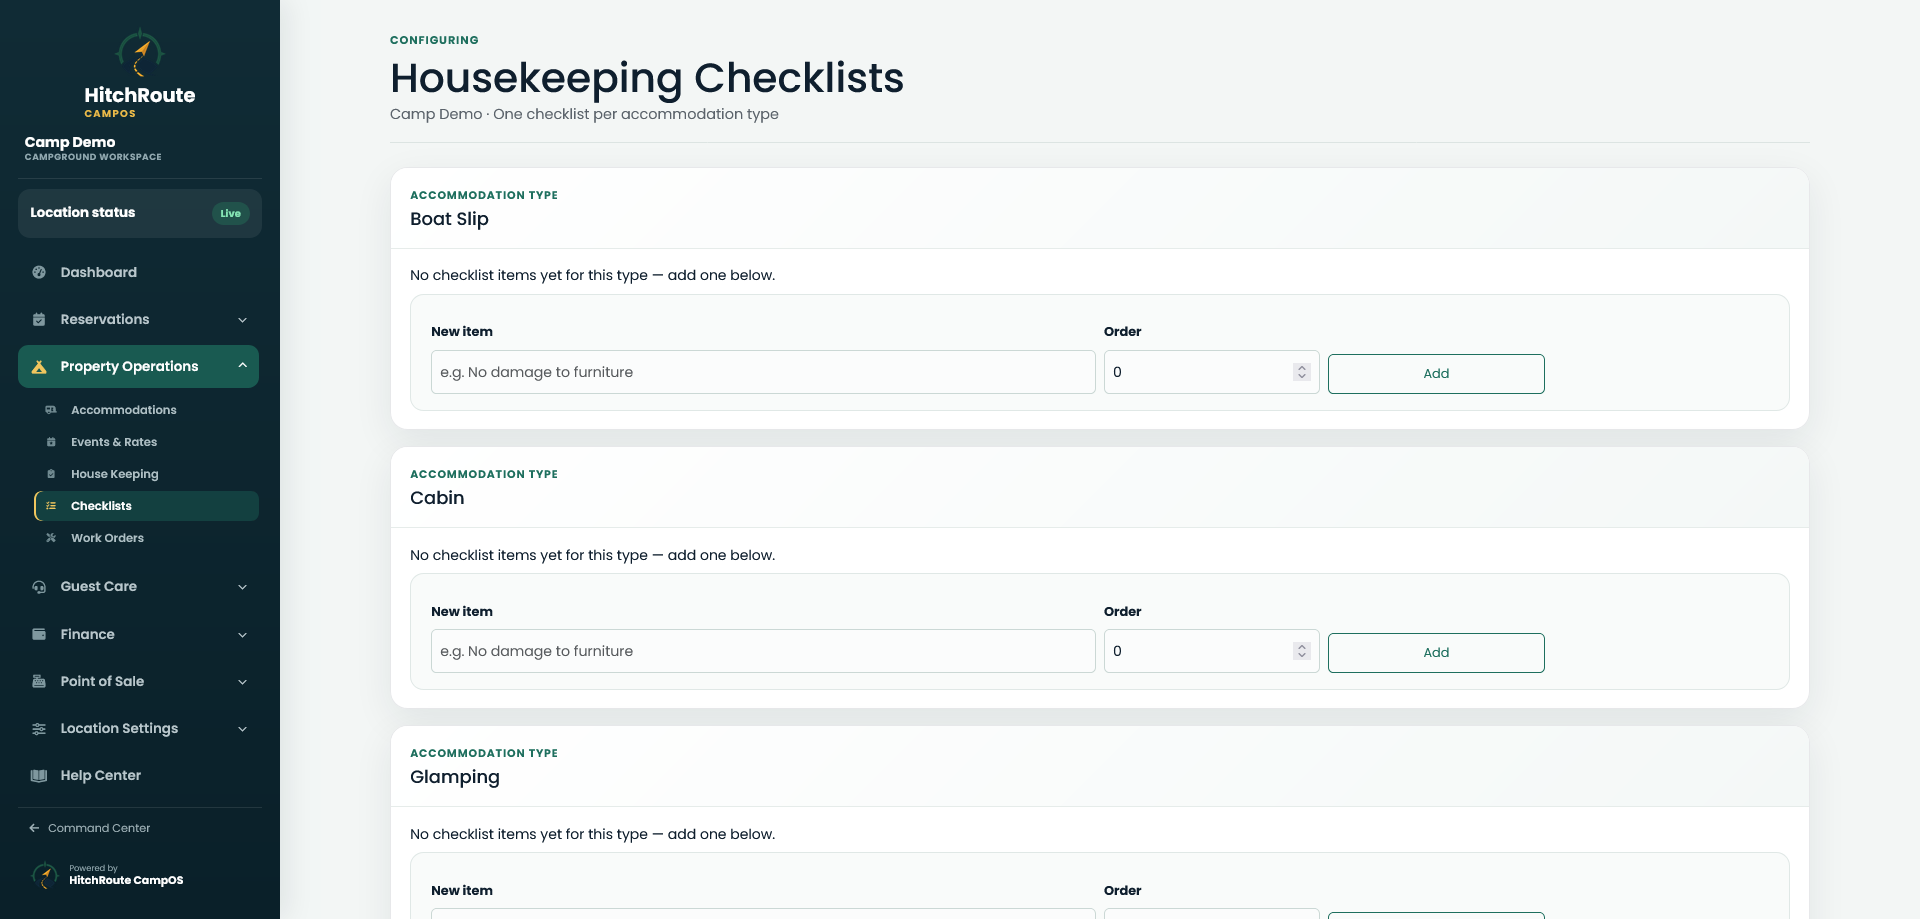The width and height of the screenshot is (1920, 919).
Task: Click the Boat Slip Order spinner arrows
Action: coord(1301,372)
